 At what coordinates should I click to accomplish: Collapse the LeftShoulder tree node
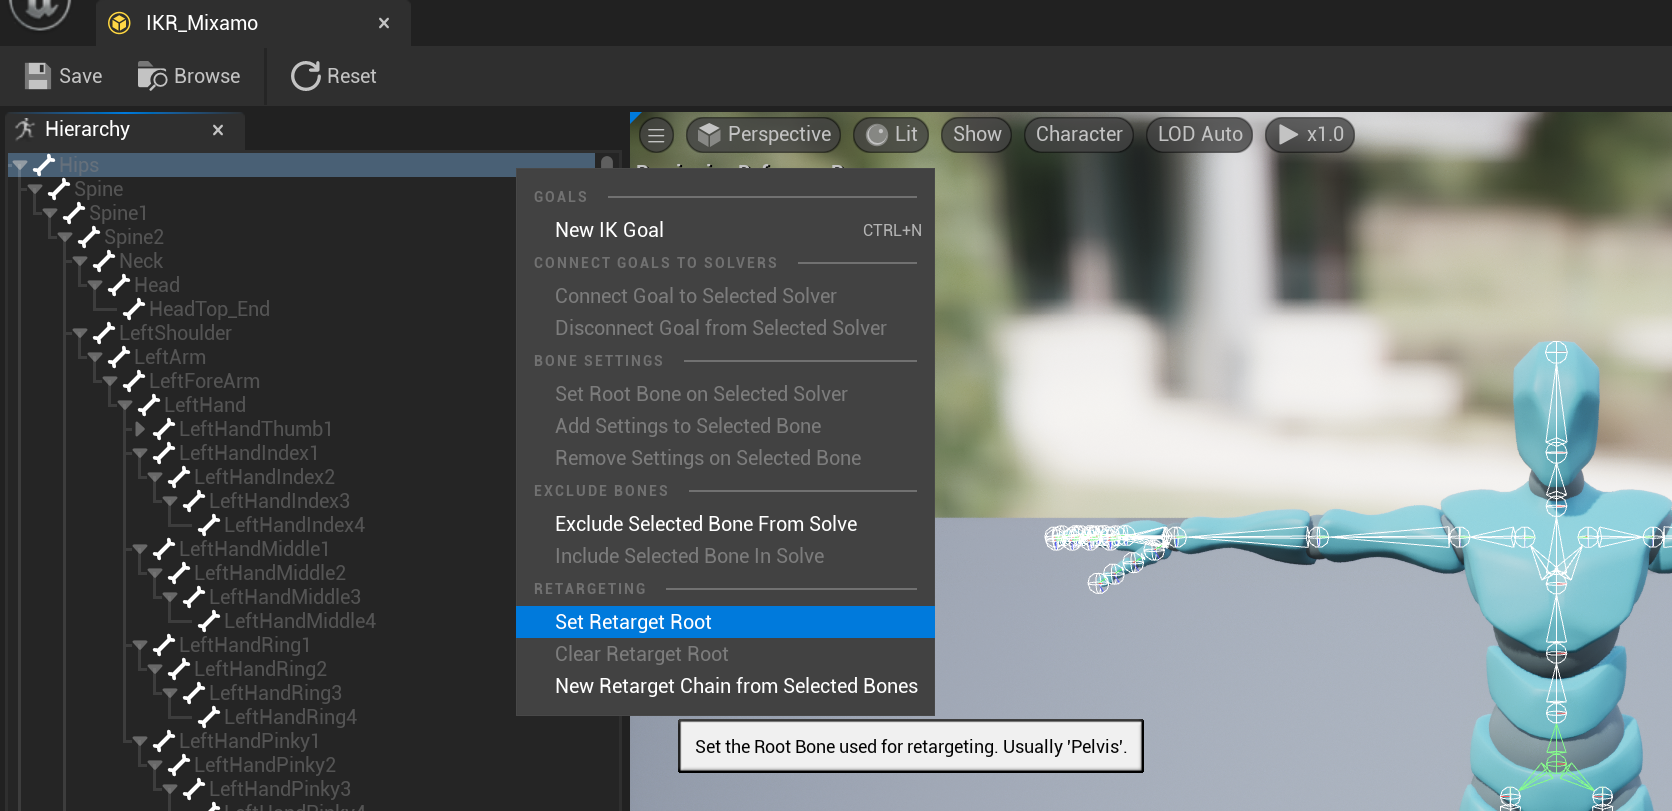pyautogui.click(x=80, y=333)
